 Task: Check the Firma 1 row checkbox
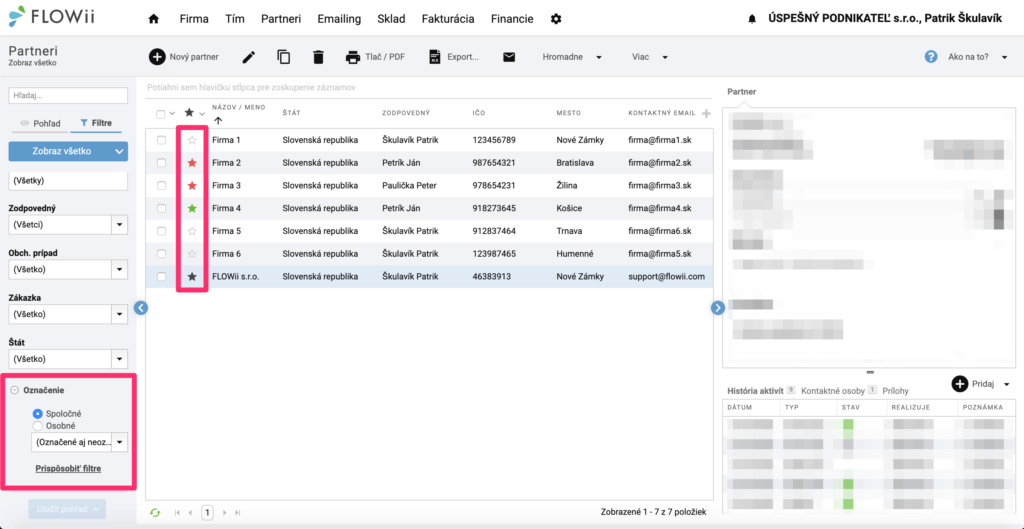(161, 140)
